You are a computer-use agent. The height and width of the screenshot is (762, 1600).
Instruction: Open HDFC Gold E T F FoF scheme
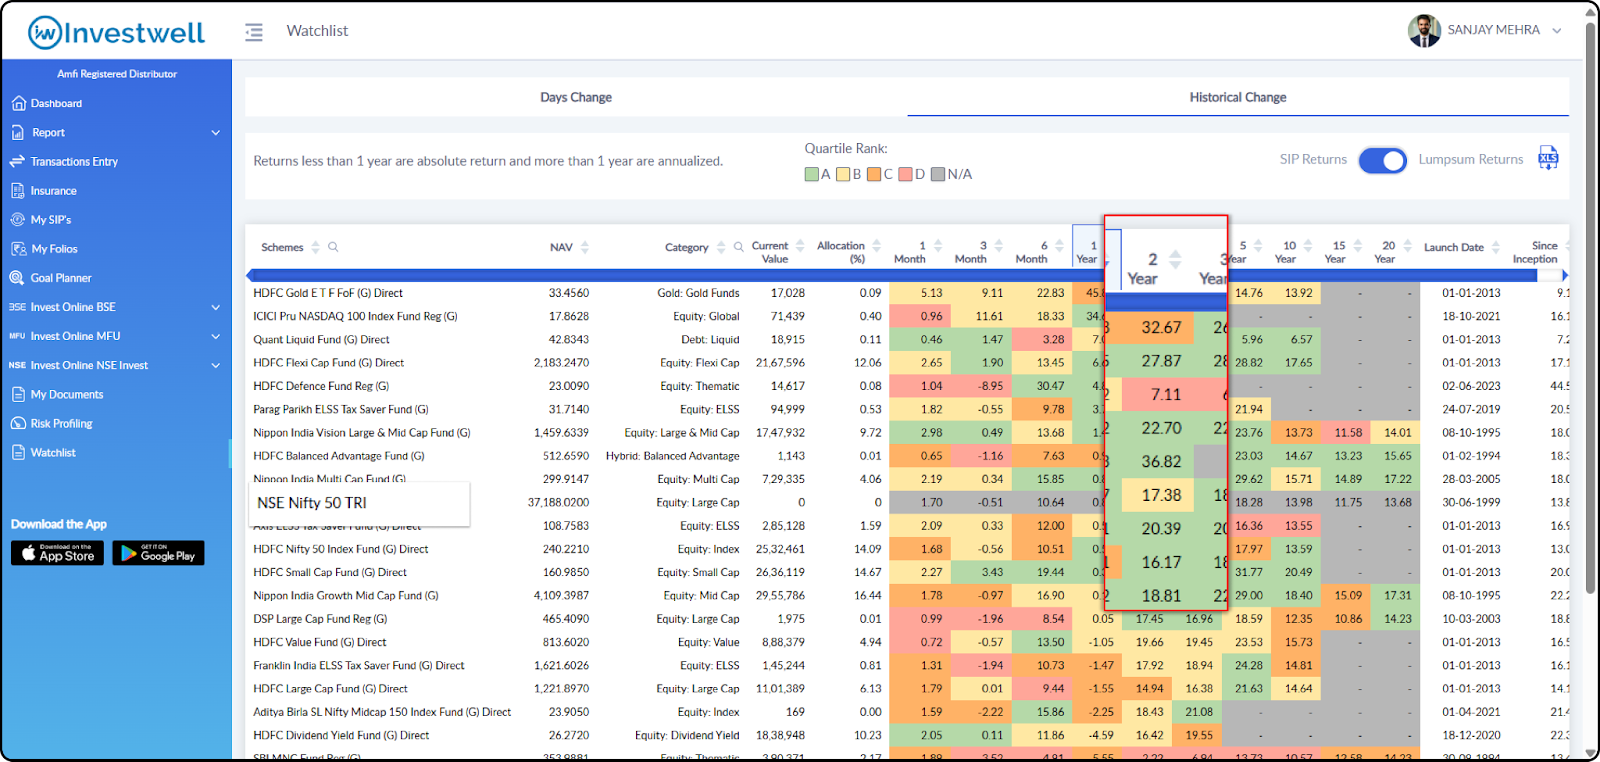pos(328,293)
